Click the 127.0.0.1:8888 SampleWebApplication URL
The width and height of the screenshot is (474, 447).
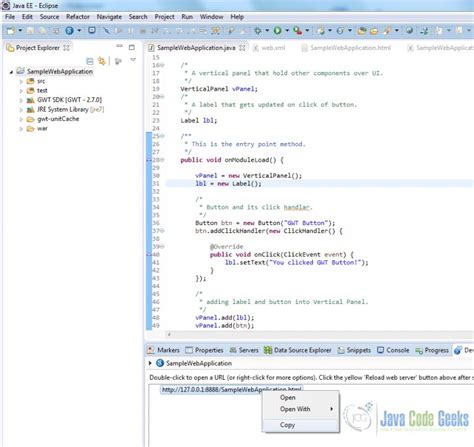click(x=231, y=389)
